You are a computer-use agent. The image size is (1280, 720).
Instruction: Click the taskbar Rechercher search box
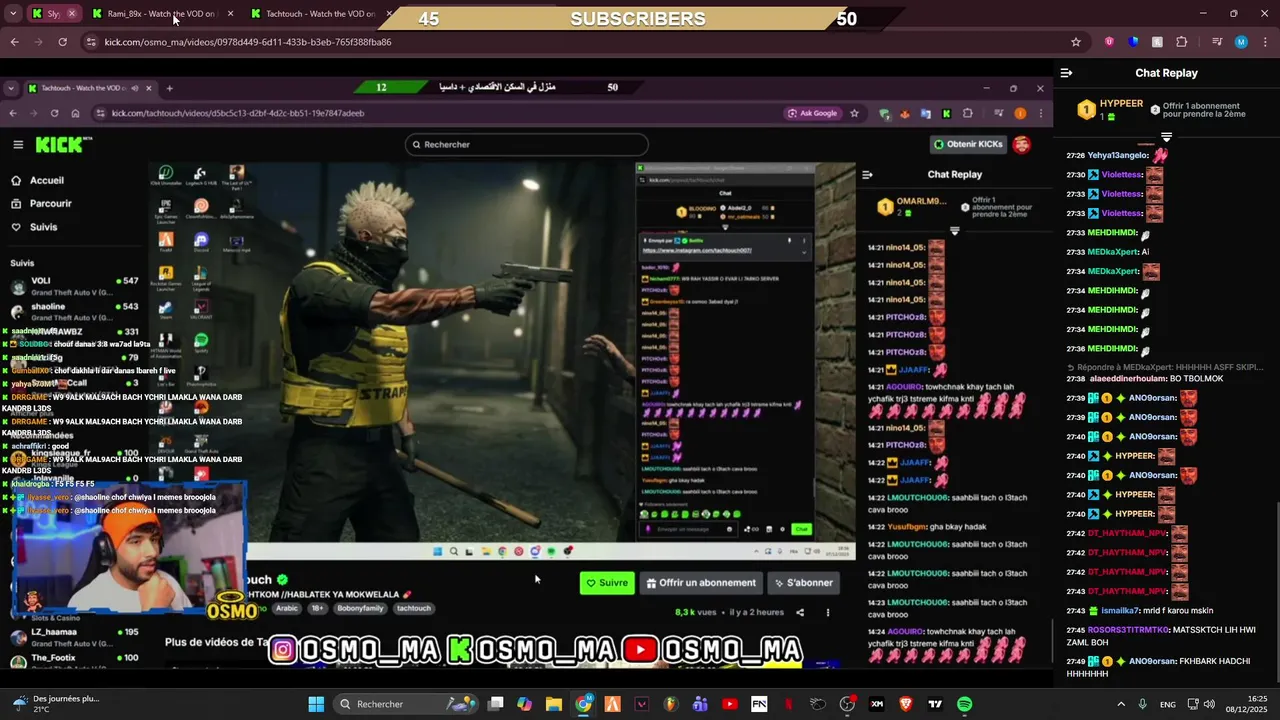(x=405, y=704)
